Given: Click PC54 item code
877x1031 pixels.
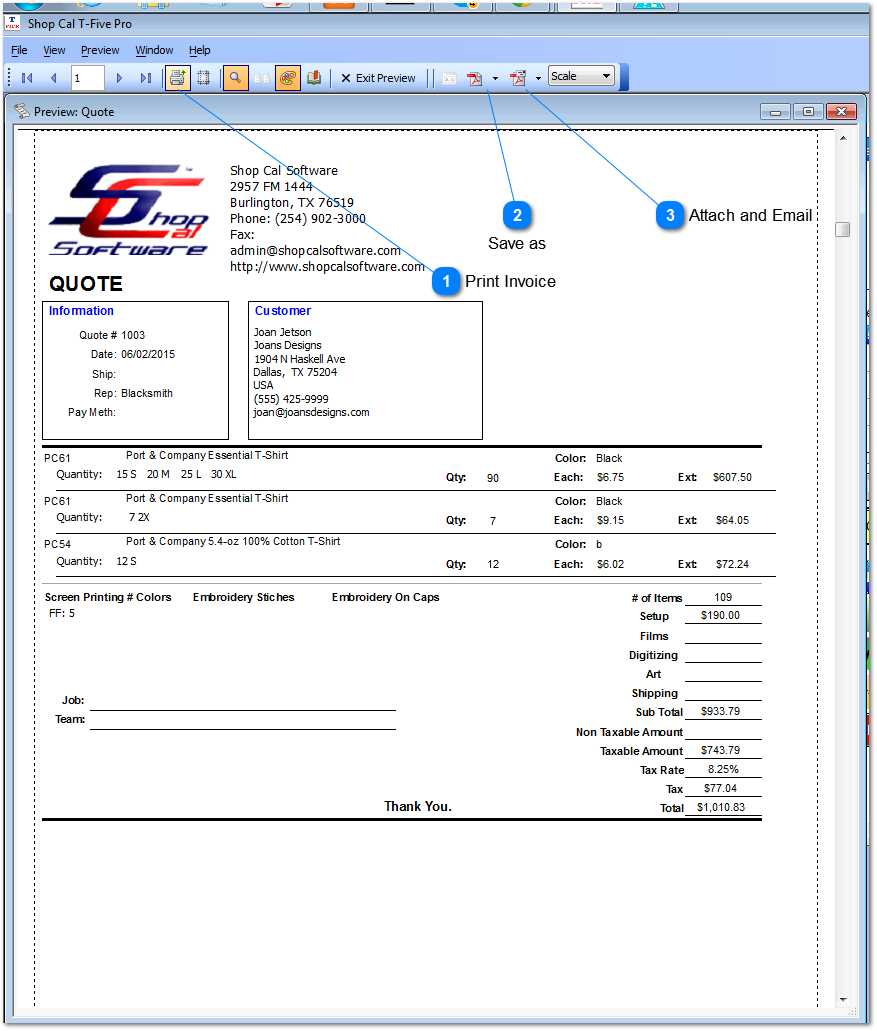Looking at the screenshot, I should [x=57, y=544].
